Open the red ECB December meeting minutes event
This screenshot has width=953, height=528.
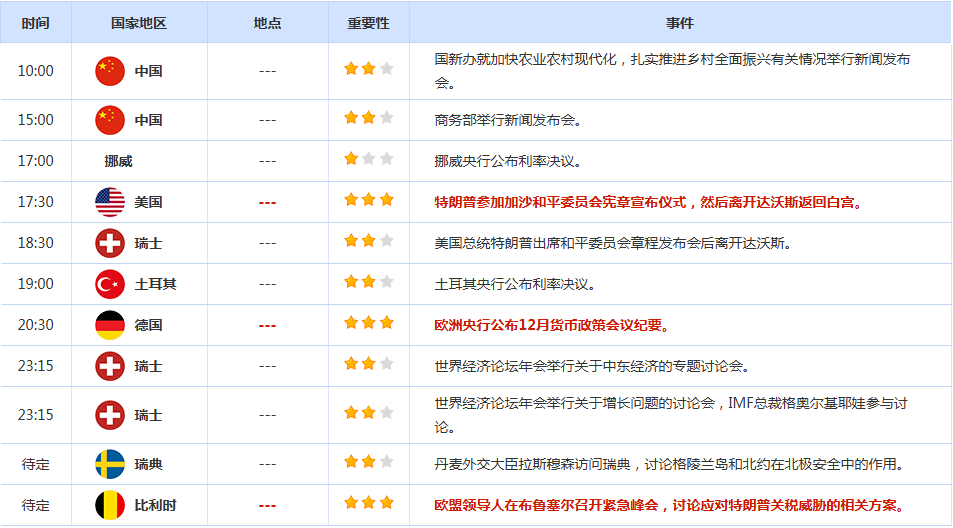552,325
